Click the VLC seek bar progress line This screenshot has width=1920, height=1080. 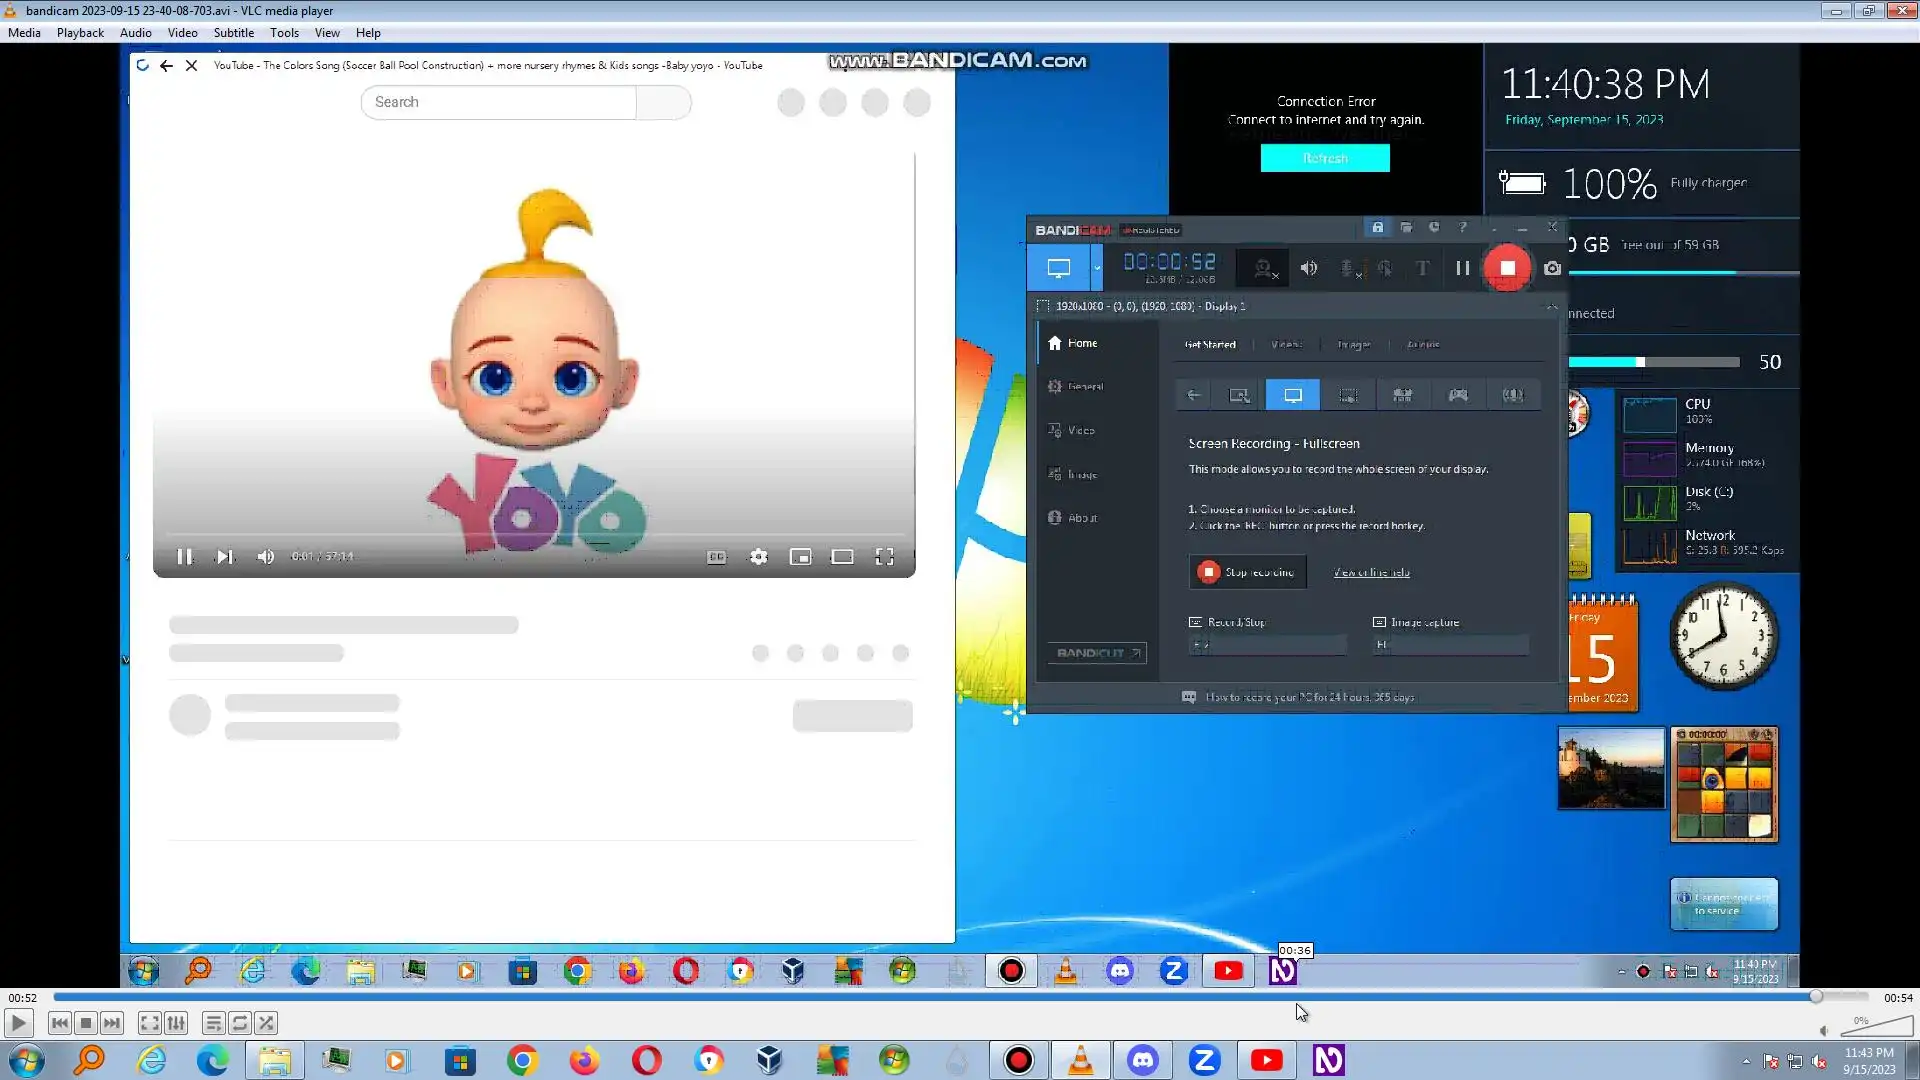pos(900,997)
